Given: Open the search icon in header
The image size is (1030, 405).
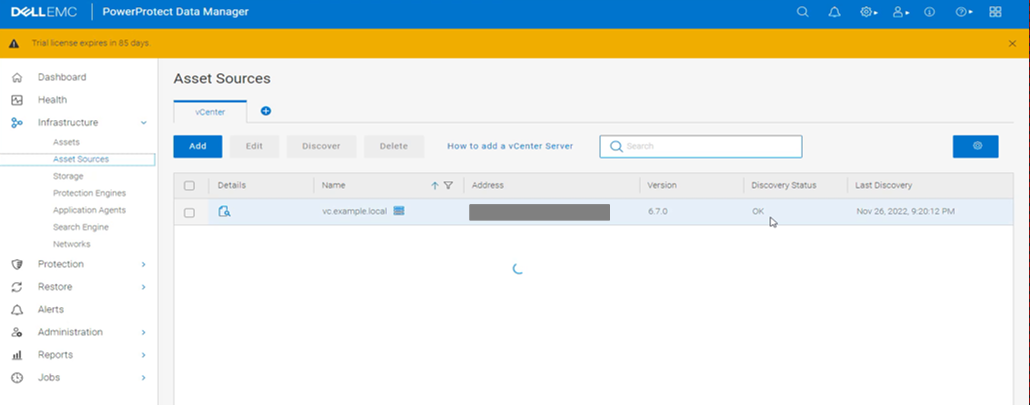Looking at the screenshot, I should (x=802, y=12).
